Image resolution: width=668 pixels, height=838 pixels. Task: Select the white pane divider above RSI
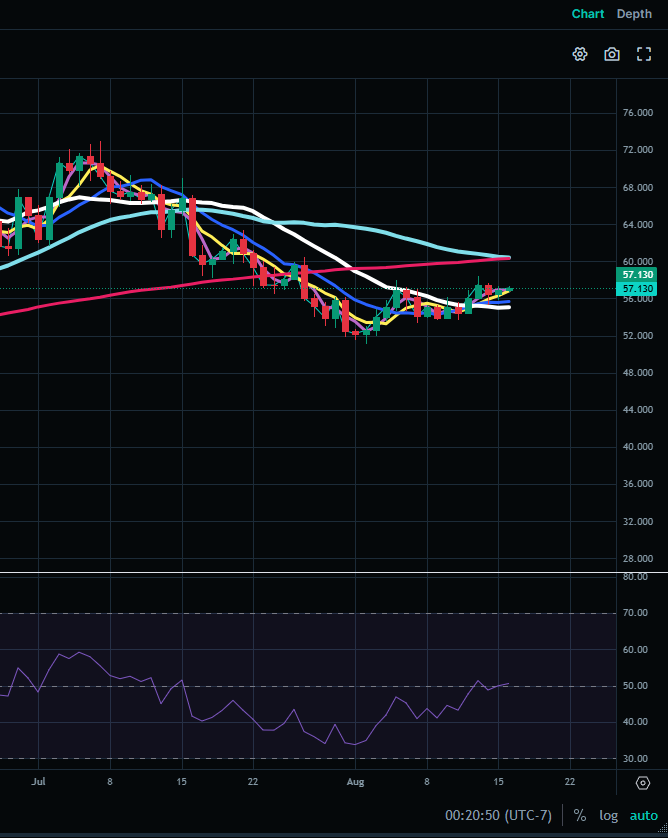pyautogui.click(x=334, y=572)
